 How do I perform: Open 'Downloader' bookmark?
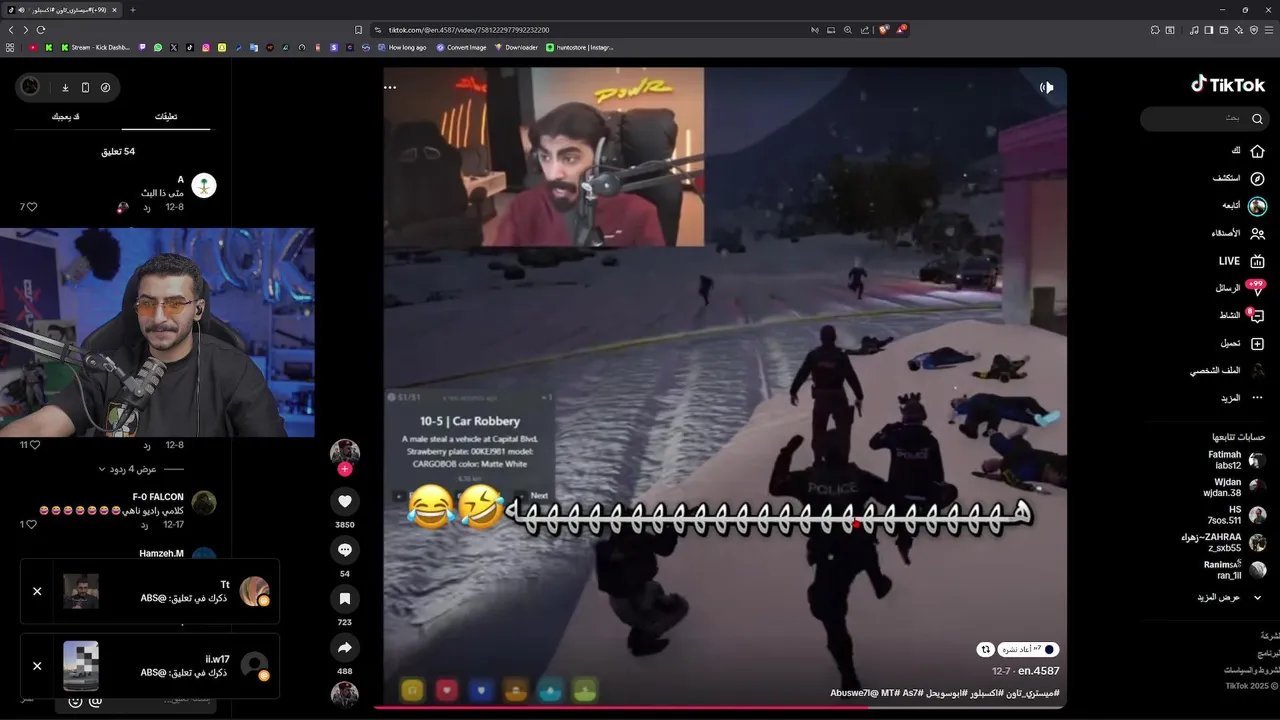(x=516, y=47)
